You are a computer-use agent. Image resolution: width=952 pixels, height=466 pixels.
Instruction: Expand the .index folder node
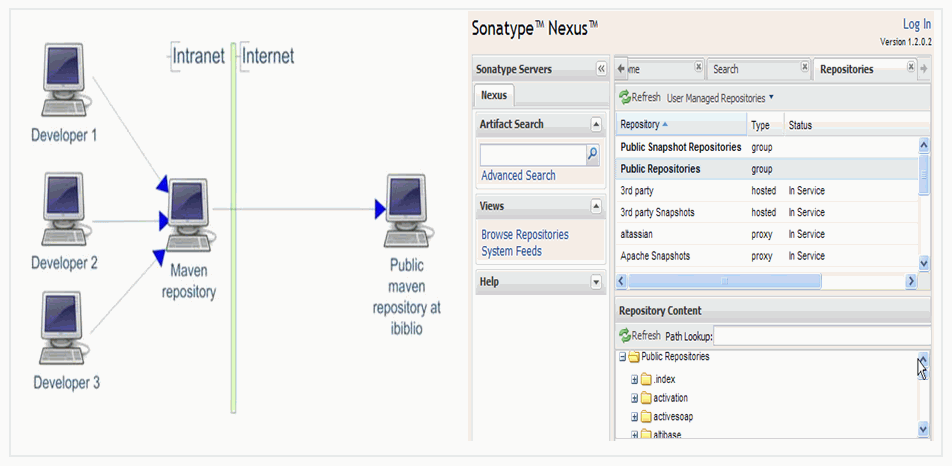(634, 380)
